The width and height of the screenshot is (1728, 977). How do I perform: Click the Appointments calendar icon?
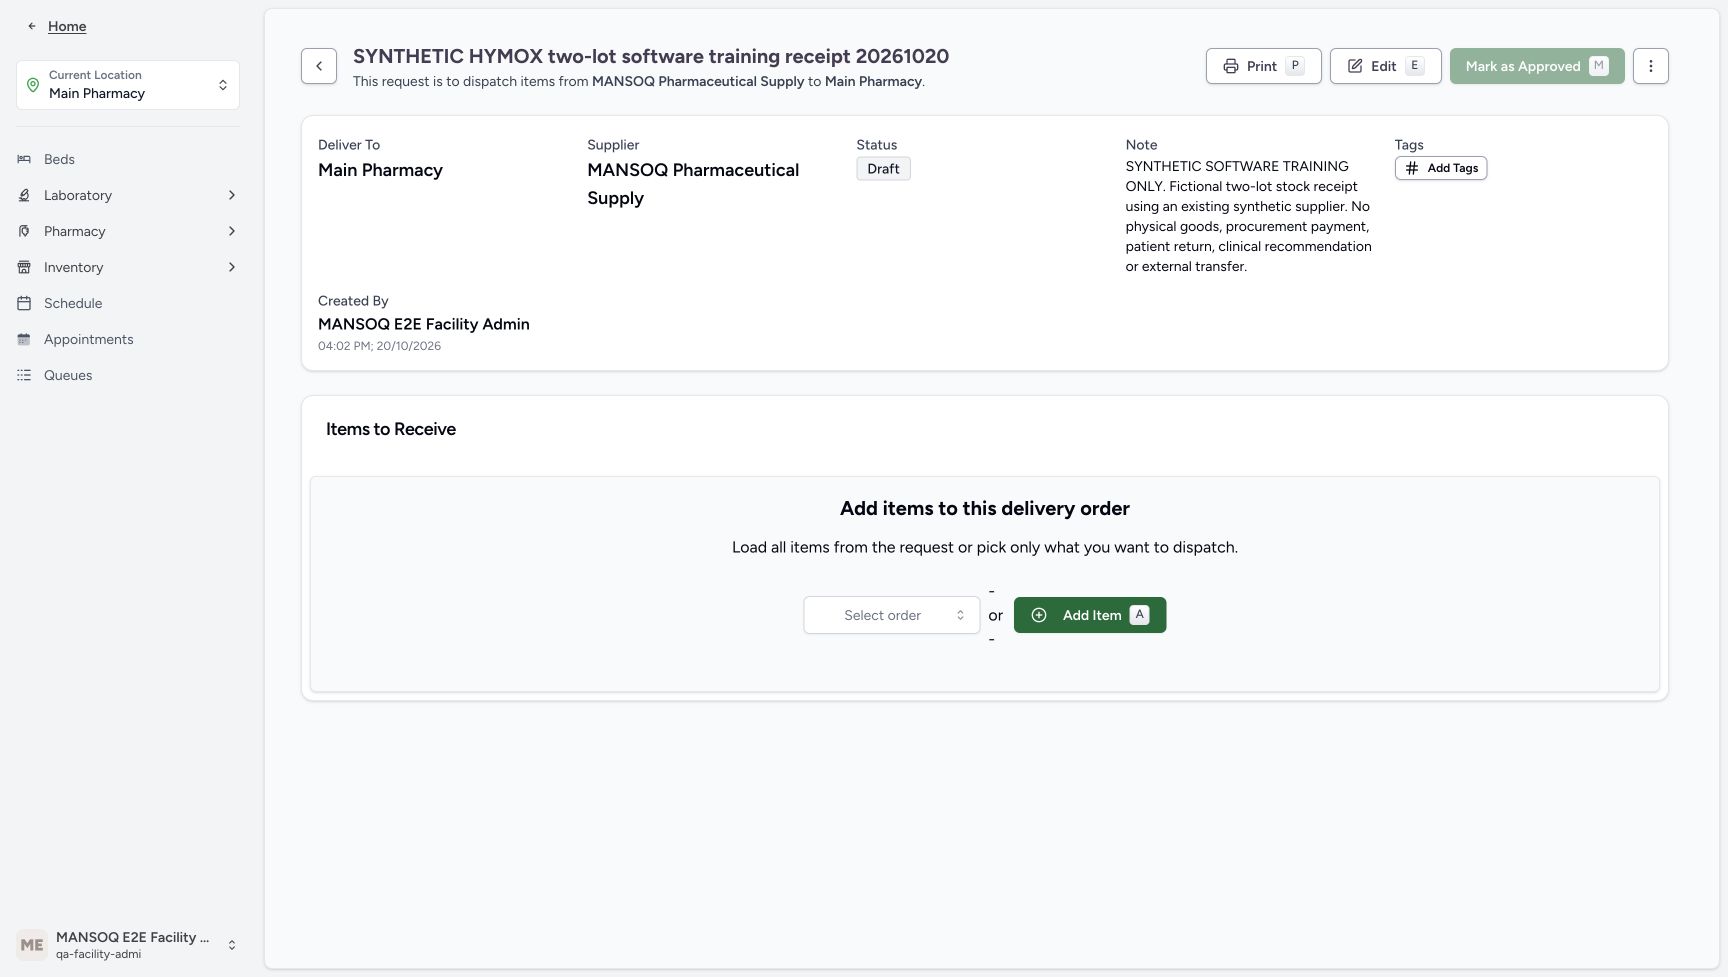coord(24,339)
